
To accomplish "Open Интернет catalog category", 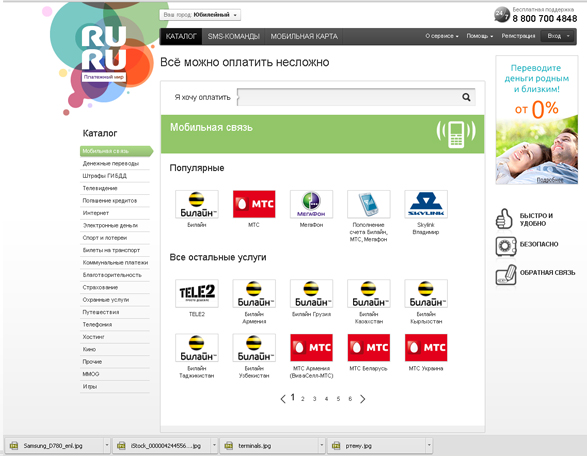I will click(95, 213).
